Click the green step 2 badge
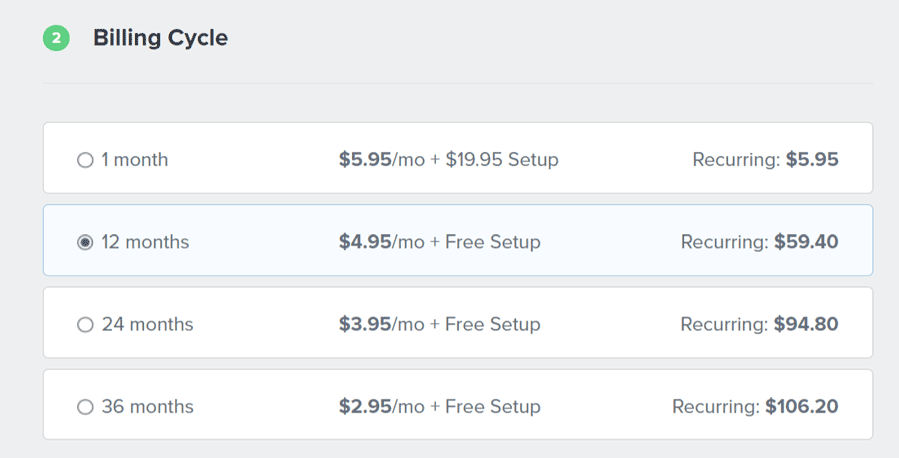Image resolution: width=899 pixels, height=458 pixels. pos(56,39)
